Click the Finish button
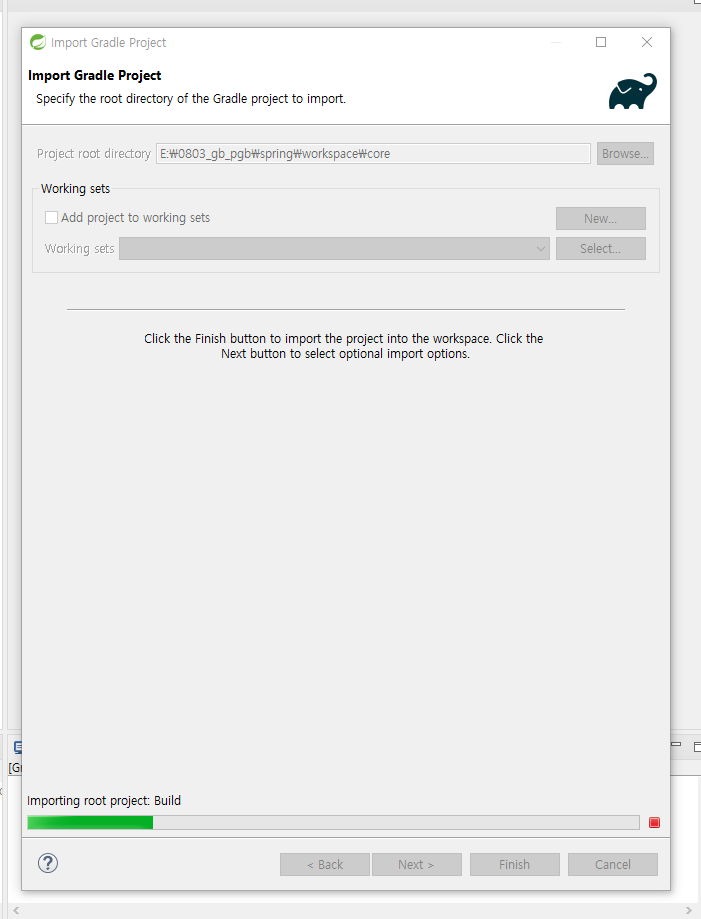The height and width of the screenshot is (919, 701). pyautogui.click(x=515, y=864)
